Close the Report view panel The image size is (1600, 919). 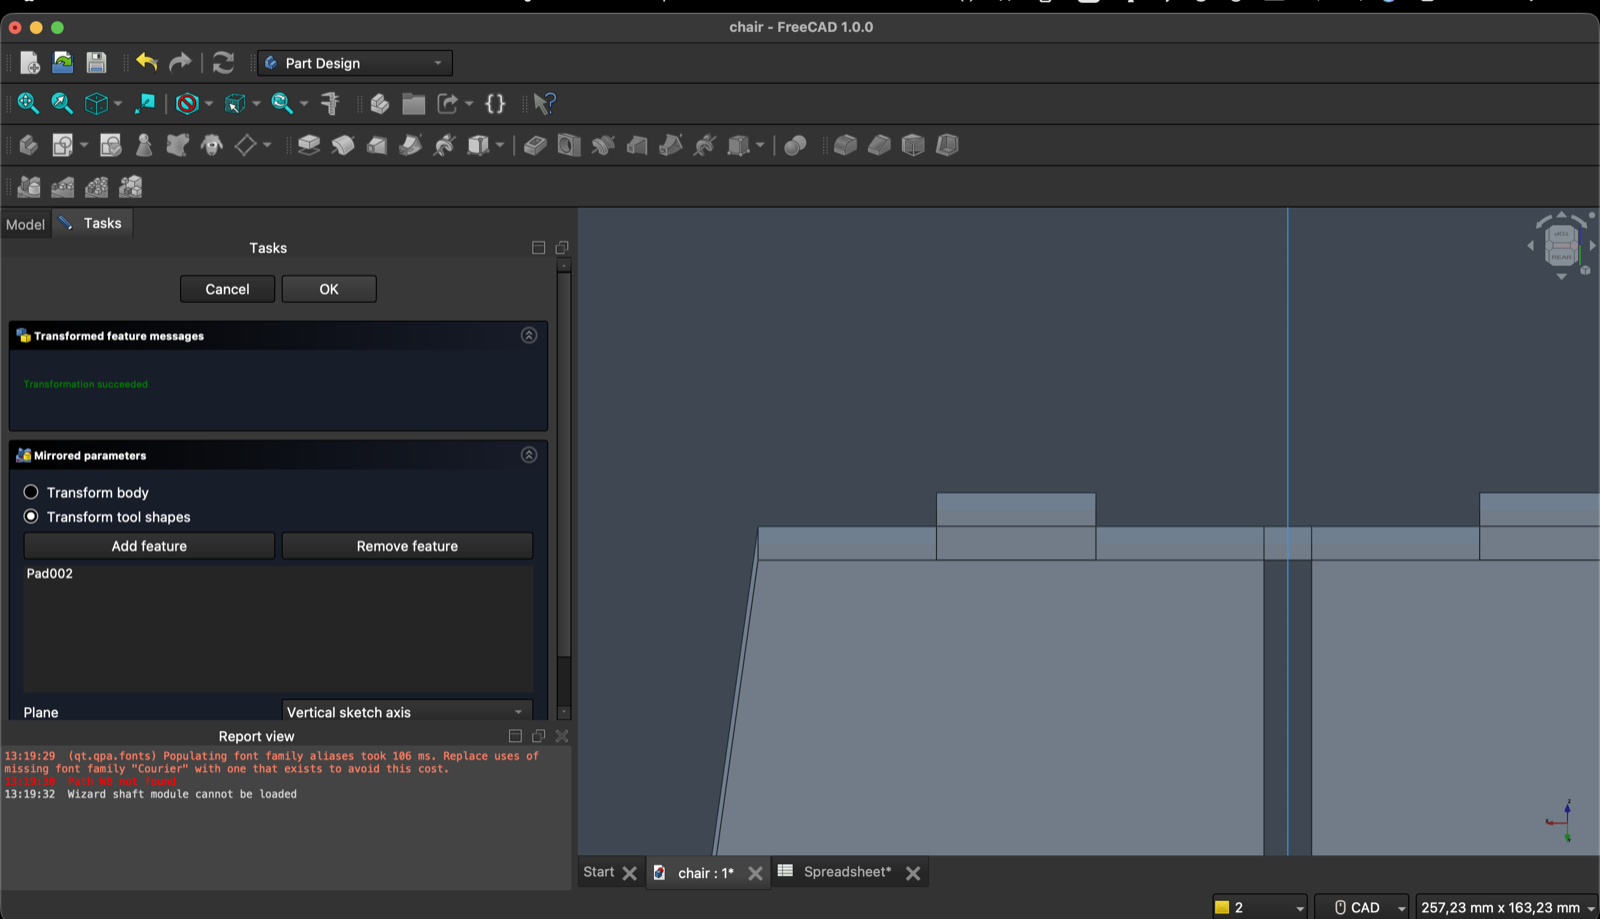pos(562,736)
